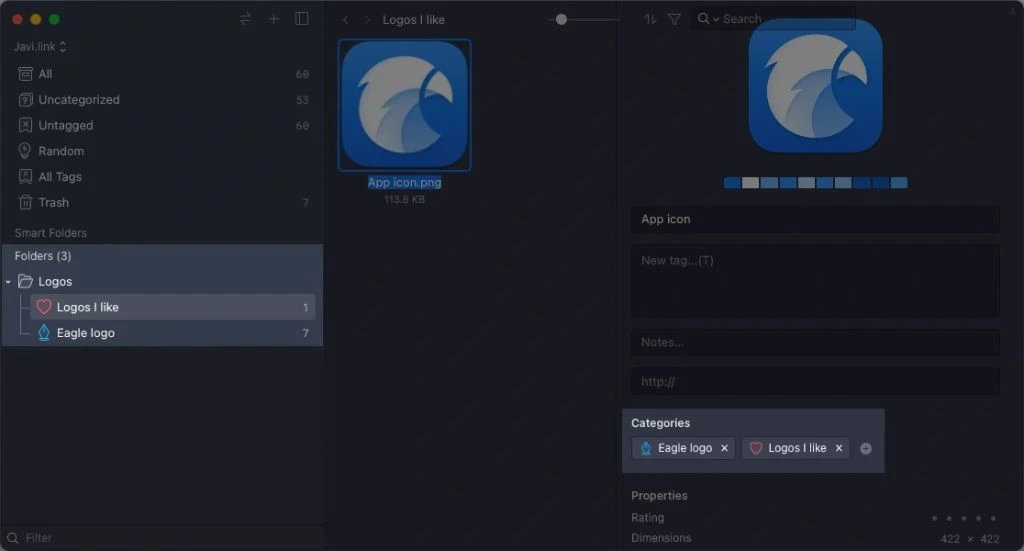The image size is (1024, 551).
Task: Remove the Logos I like category tag
Action: pyautogui.click(x=839, y=448)
